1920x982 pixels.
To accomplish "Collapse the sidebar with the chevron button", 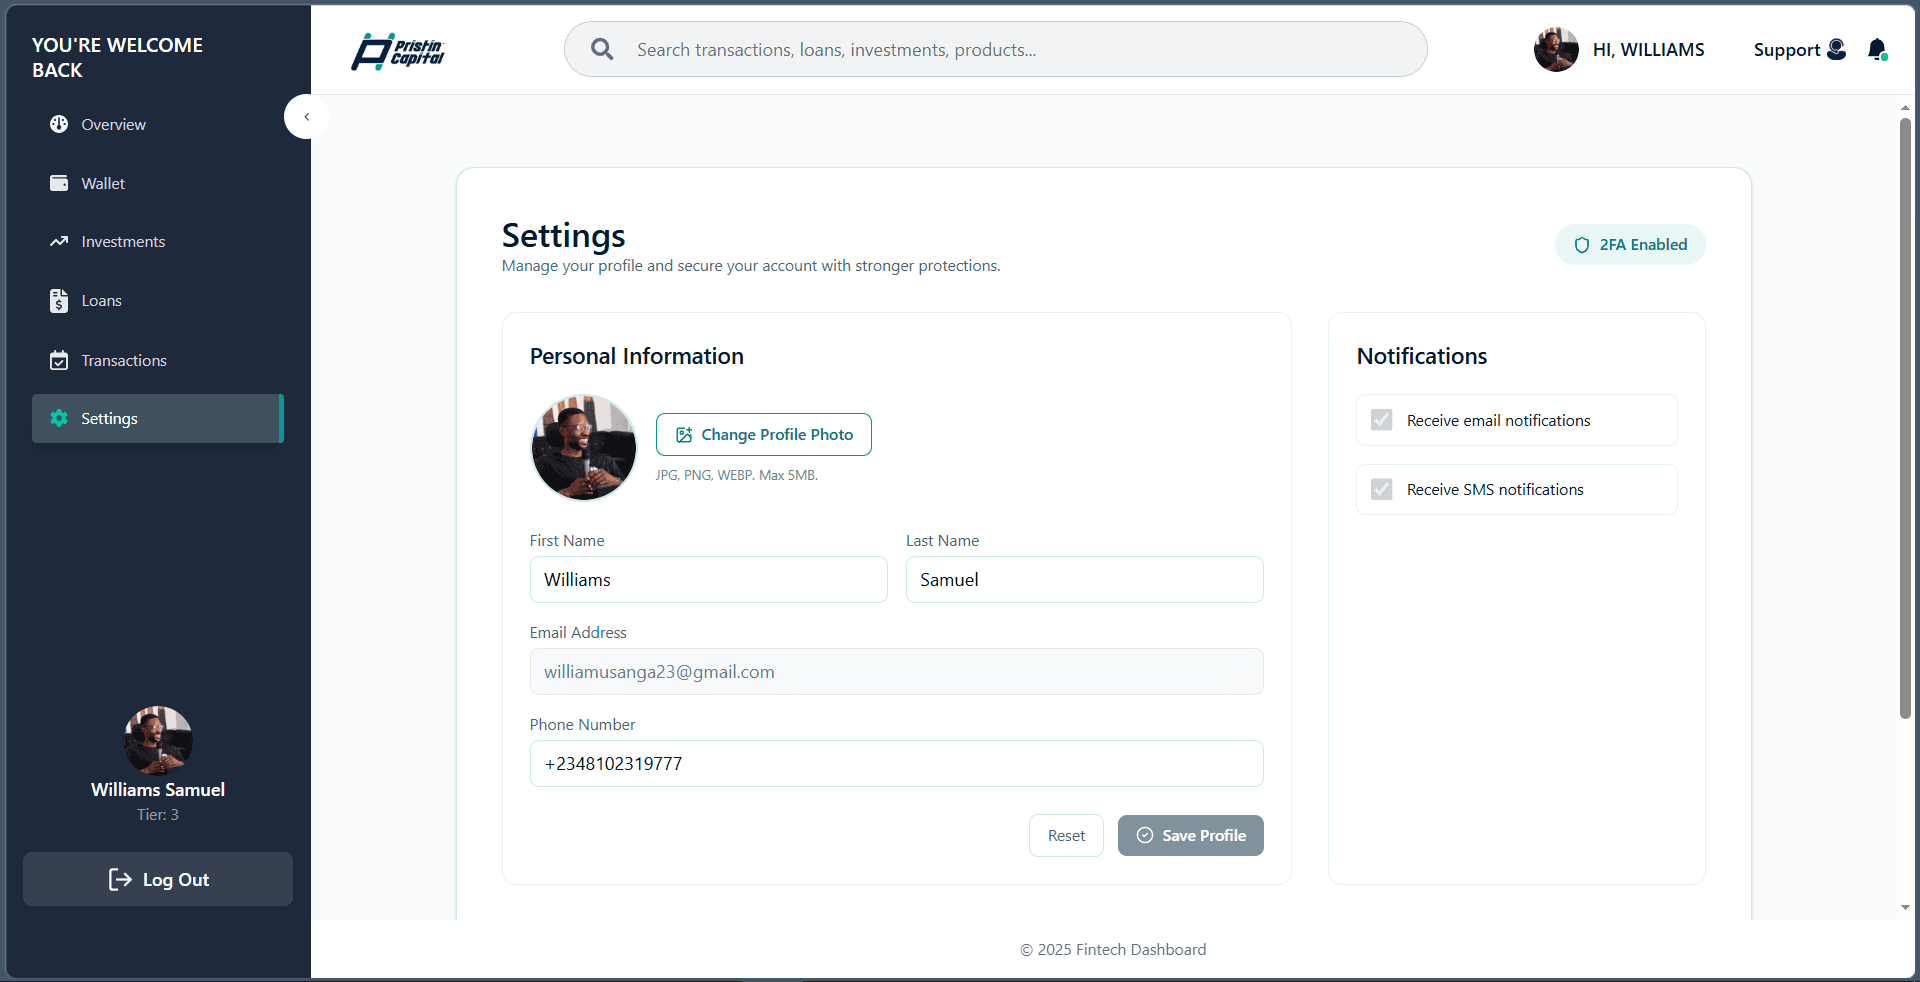I will click(x=307, y=117).
